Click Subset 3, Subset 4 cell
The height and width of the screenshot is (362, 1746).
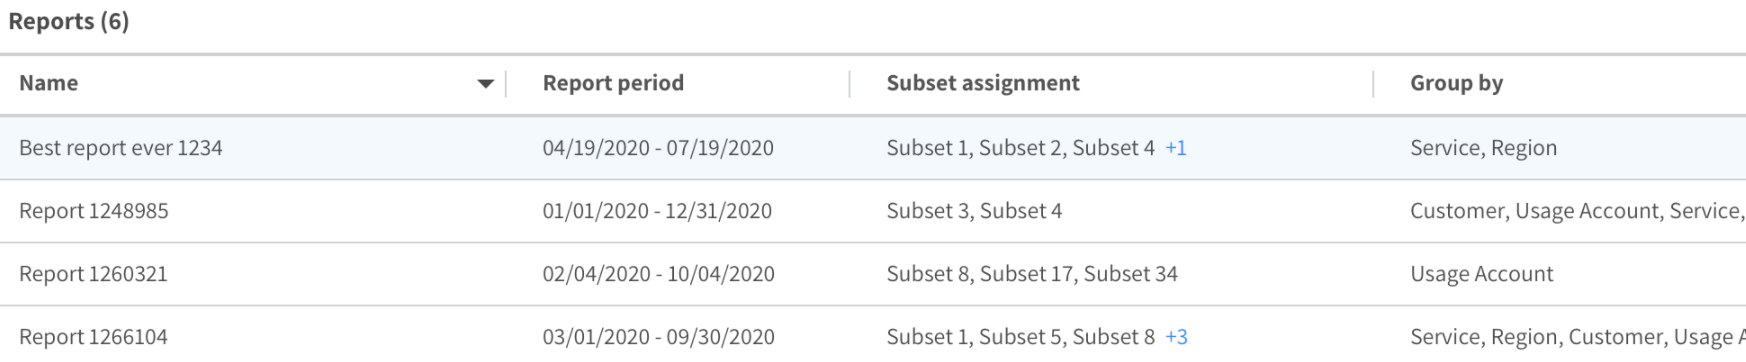(x=974, y=211)
